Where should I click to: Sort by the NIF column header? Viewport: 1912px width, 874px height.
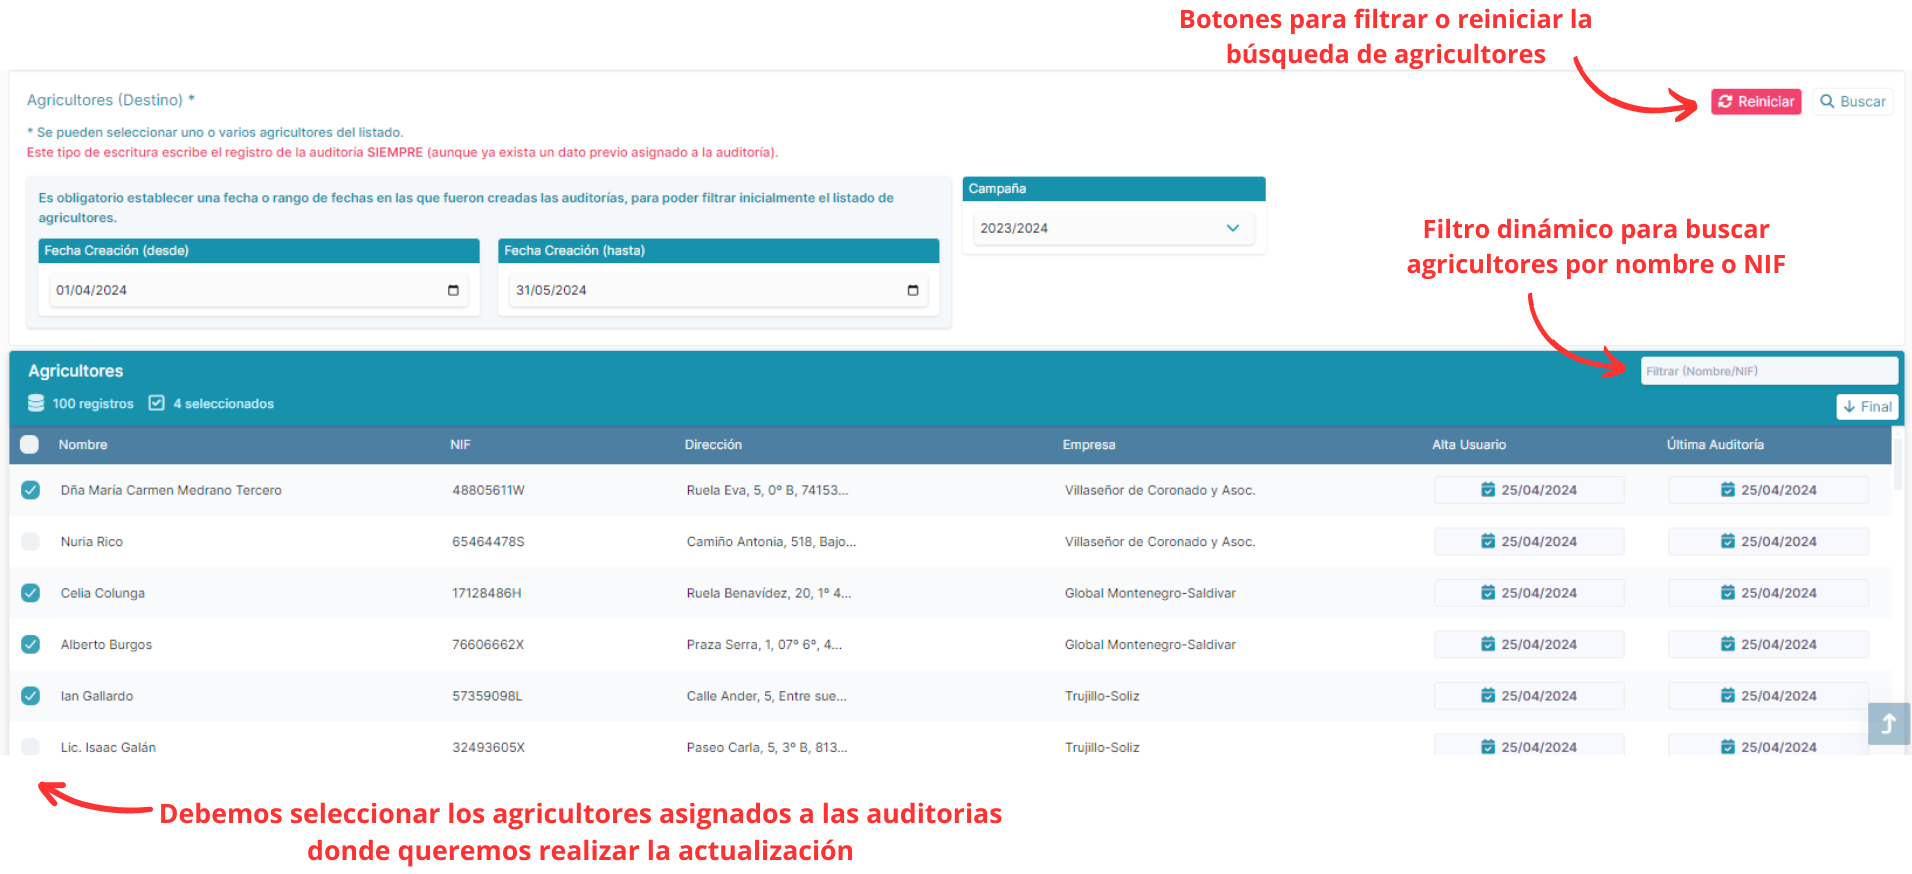(460, 445)
